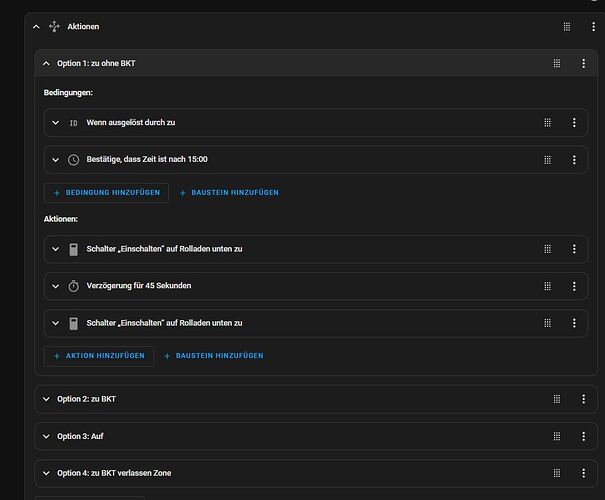Open menu for 'Wenn ausgelöst durch zu'

(x=574, y=123)
